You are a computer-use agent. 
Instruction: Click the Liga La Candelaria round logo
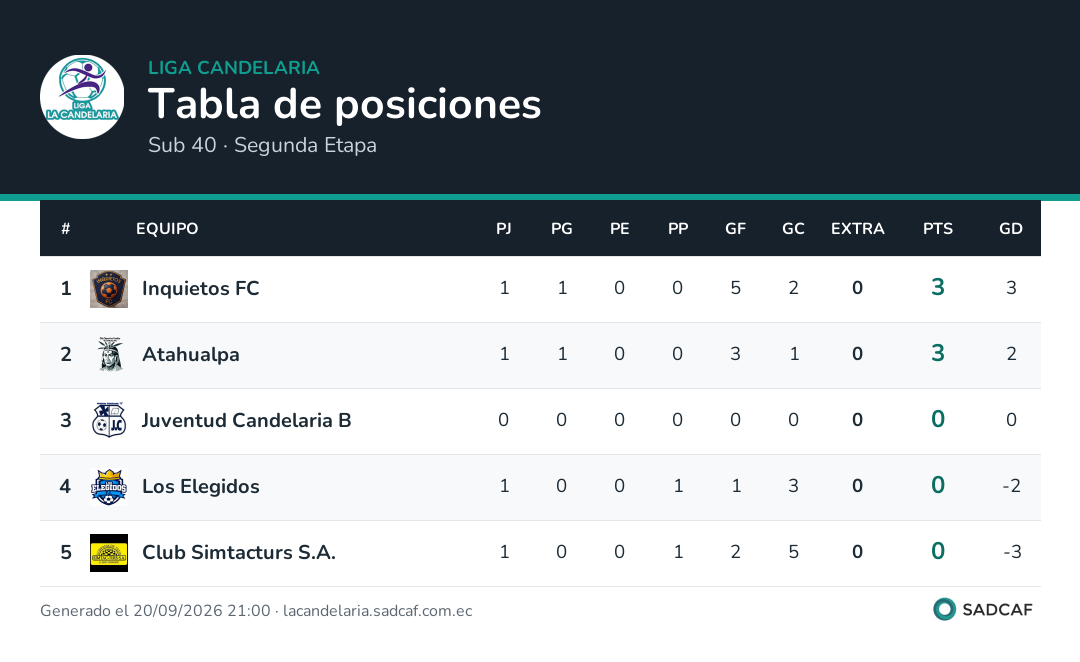point(82,97)
